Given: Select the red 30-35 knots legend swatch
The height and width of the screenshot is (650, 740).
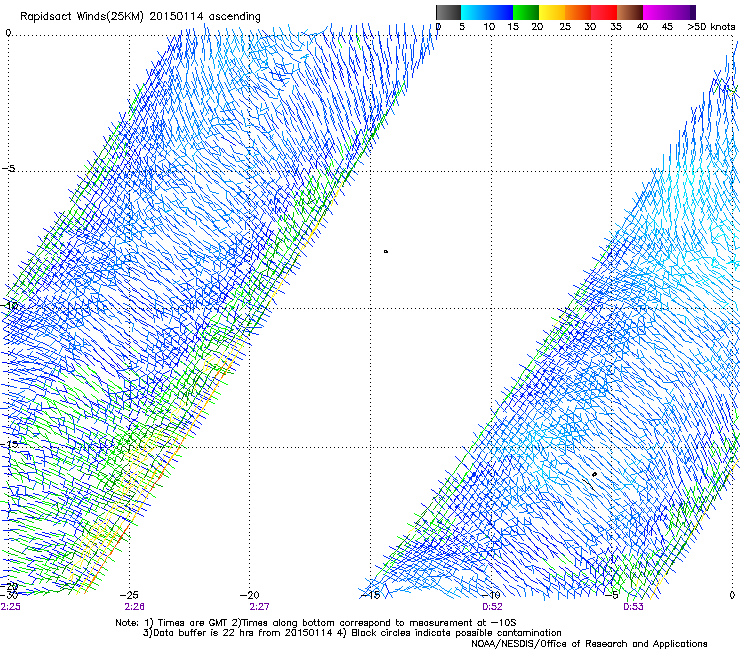Looking at the screenshot, I should pyautogui.click(x=604, y=12).
